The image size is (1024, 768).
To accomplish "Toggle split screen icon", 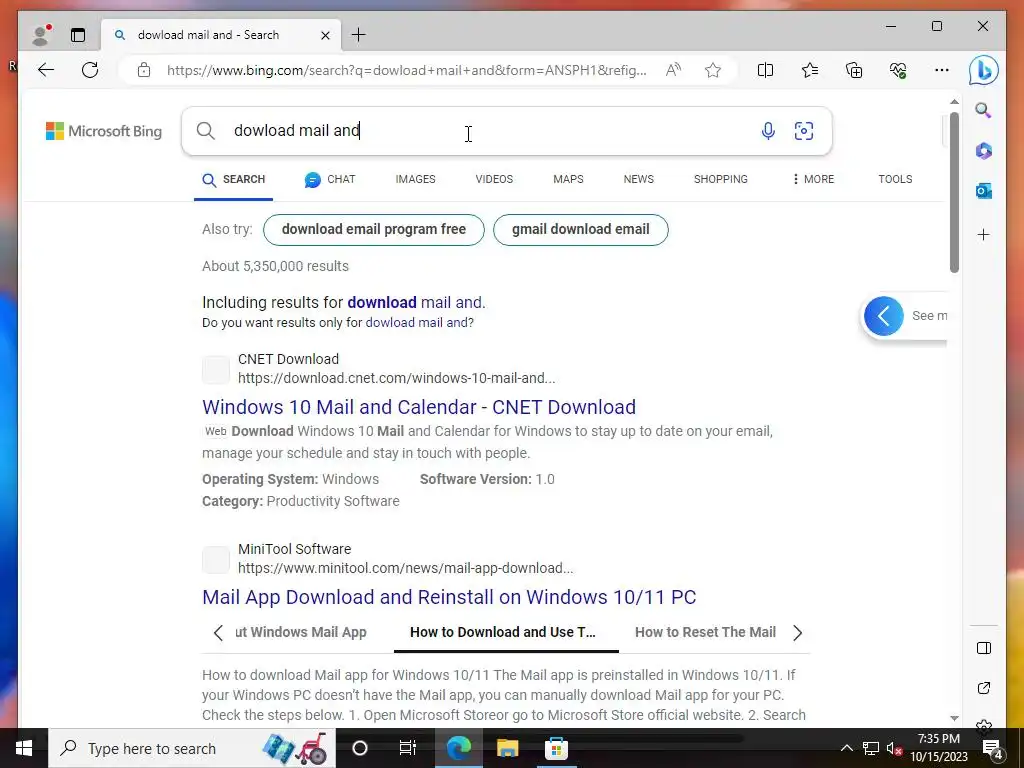I will (765, 70).
